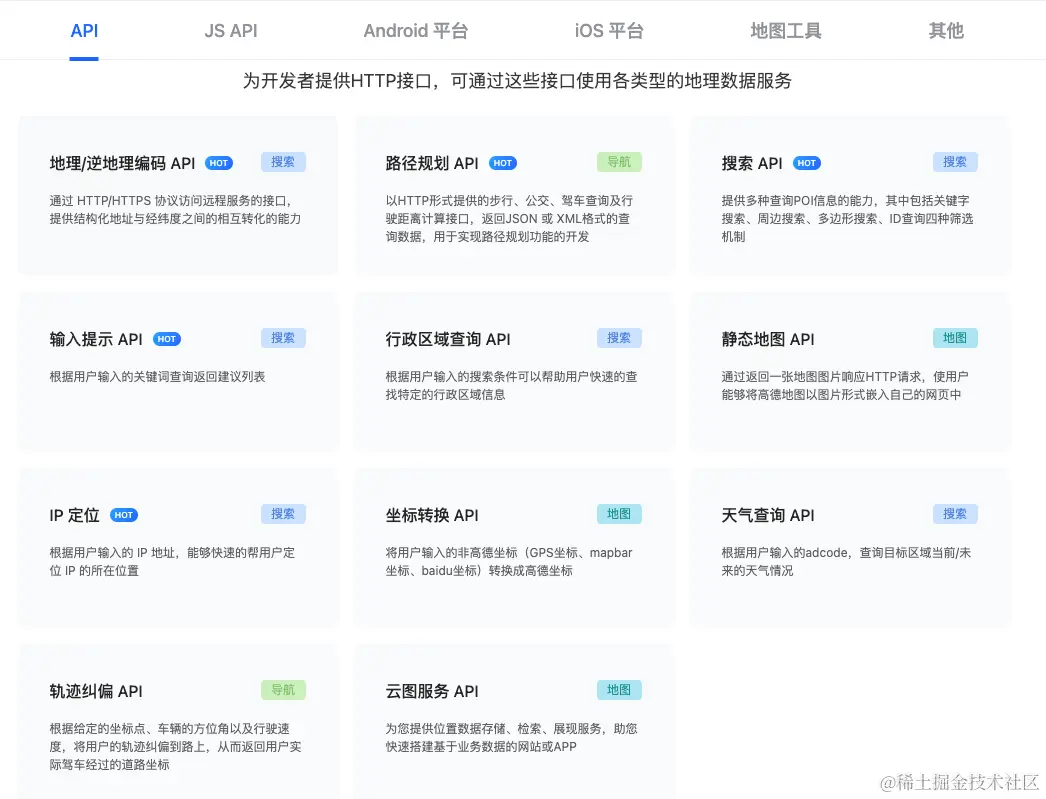Image resolution: width=1046 pixels, height=799 pixels.
Task: Open 静态地图 API card title
Action: (x=768, y=339)
